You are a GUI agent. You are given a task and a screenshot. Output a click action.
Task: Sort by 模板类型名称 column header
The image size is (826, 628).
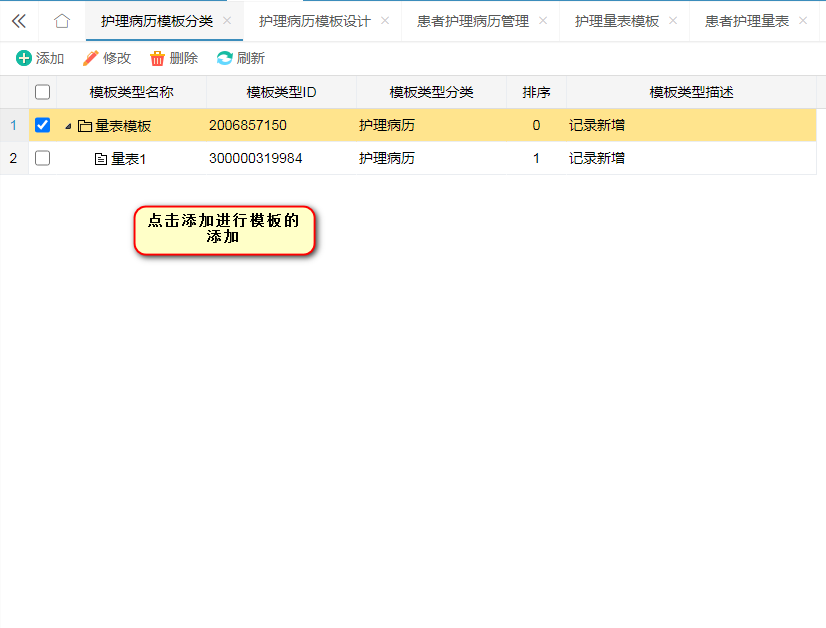[132, 92]
